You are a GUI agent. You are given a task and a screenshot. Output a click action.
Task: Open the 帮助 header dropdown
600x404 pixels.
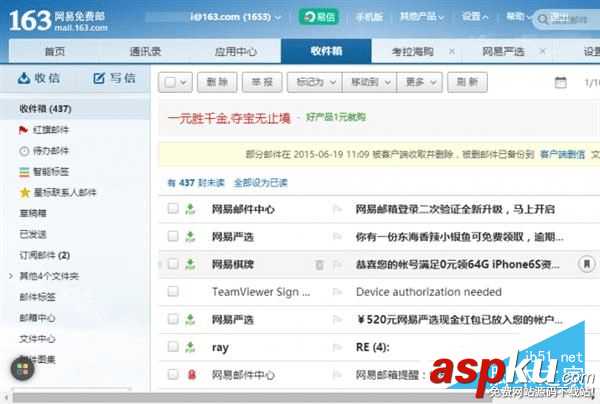coord(519,17)
